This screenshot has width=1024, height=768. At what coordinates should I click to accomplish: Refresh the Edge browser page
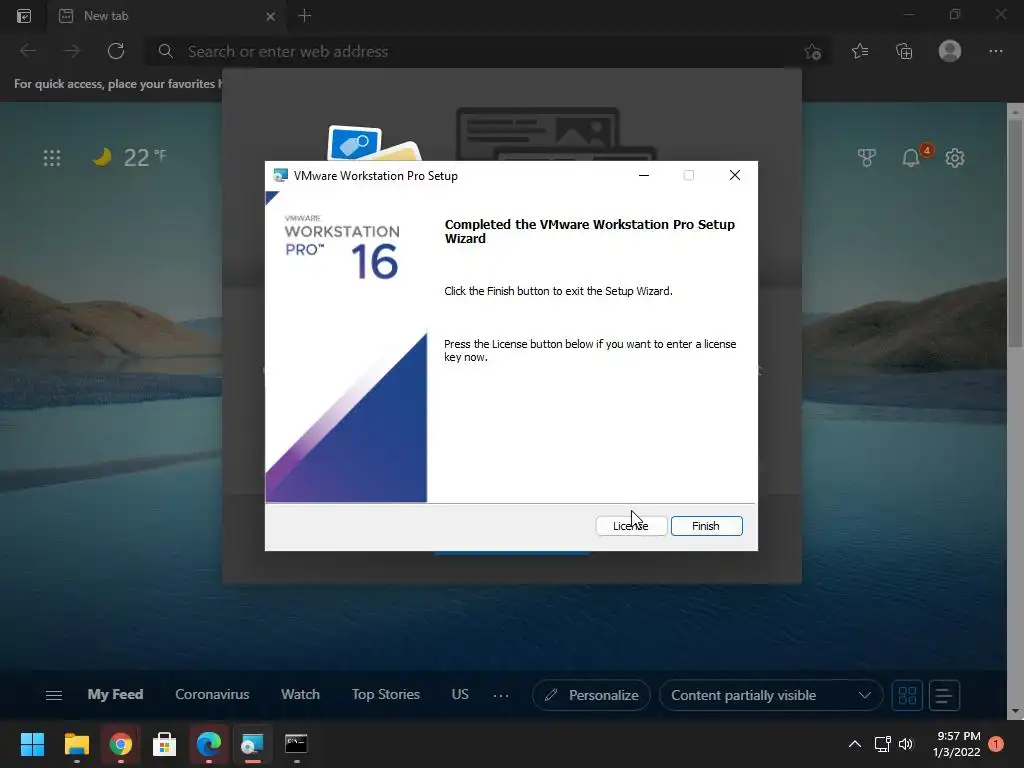(x=116, y=51)
